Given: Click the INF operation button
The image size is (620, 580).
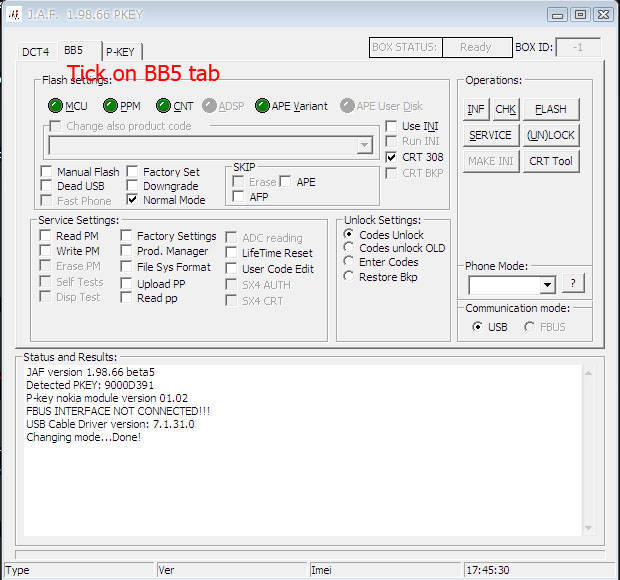Looking at the screenshot, I should click(476, 109).
